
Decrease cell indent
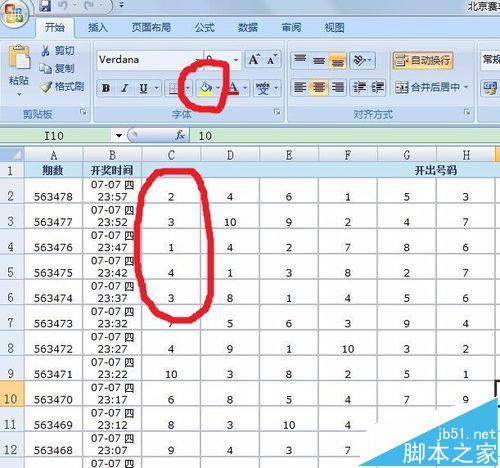[x=360, y=87]
